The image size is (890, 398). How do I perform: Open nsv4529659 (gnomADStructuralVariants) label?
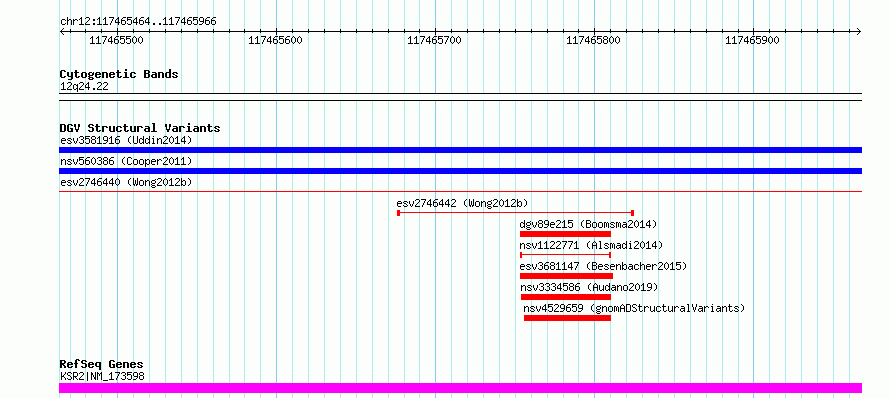(x=634, y=308)
